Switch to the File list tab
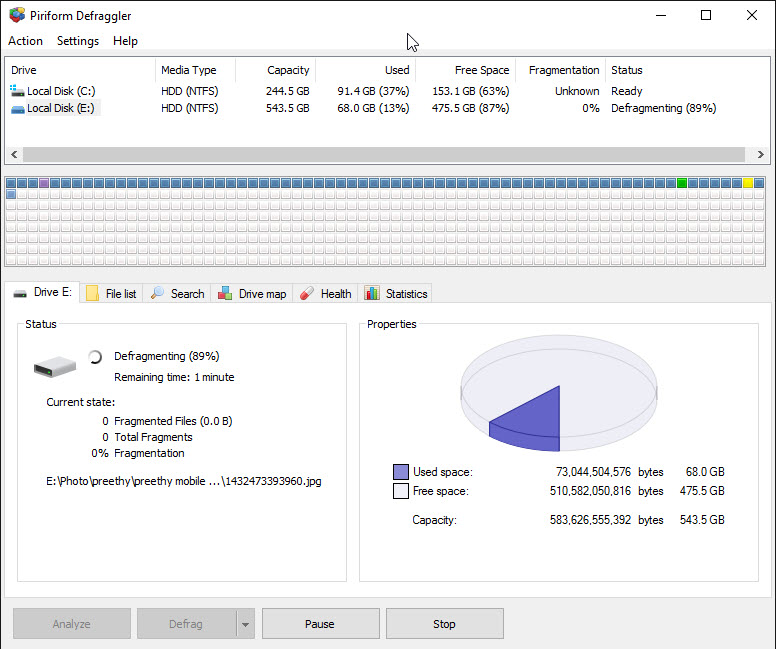This screenshot has width=776, height=649. (111, 294)
